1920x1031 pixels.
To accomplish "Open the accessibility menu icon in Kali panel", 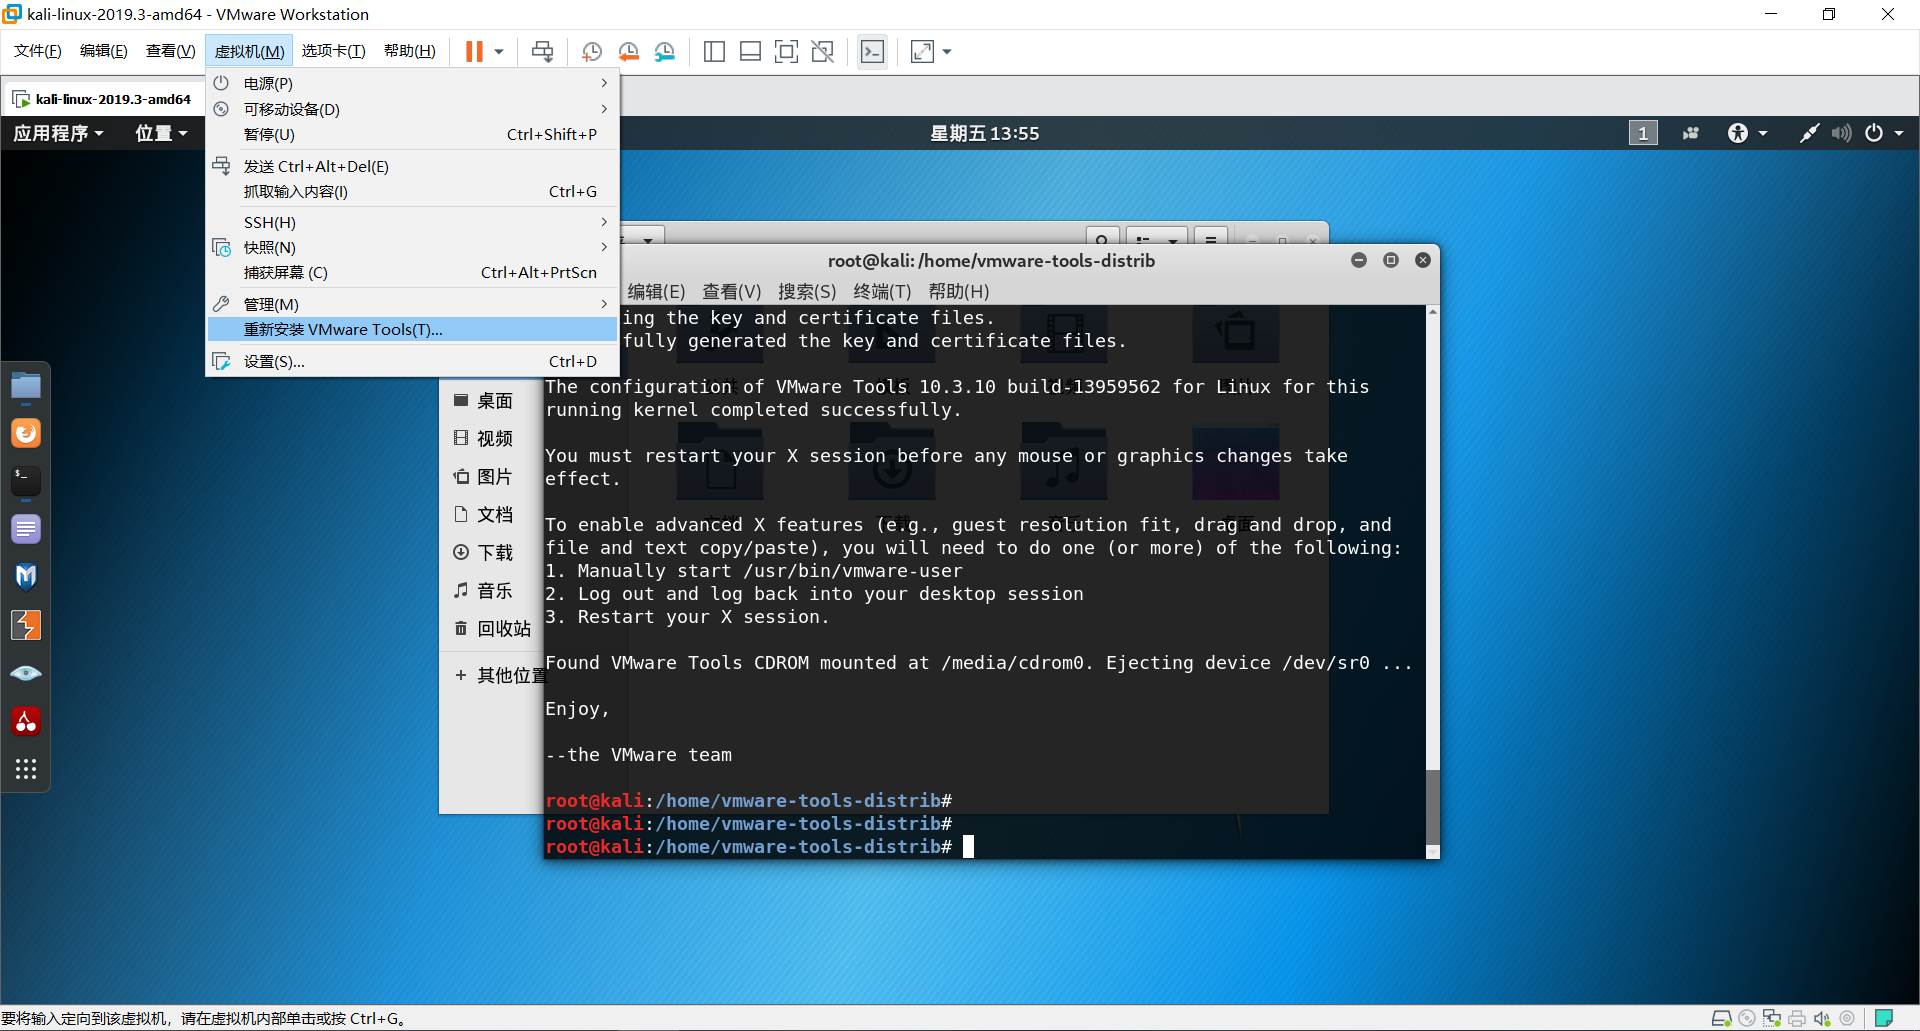I will coord(1747,133).
